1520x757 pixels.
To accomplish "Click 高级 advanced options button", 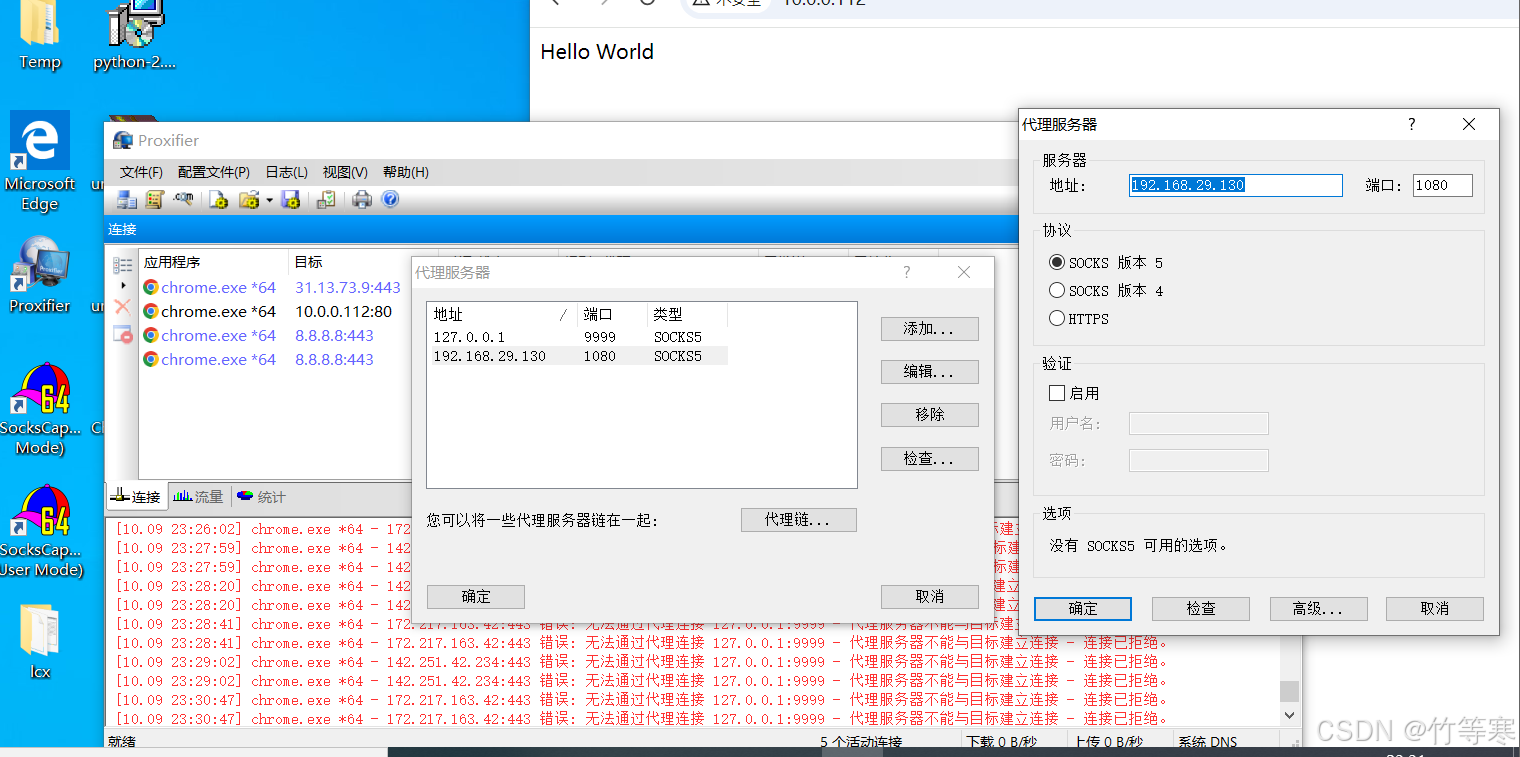I will tap(1318, 608).
